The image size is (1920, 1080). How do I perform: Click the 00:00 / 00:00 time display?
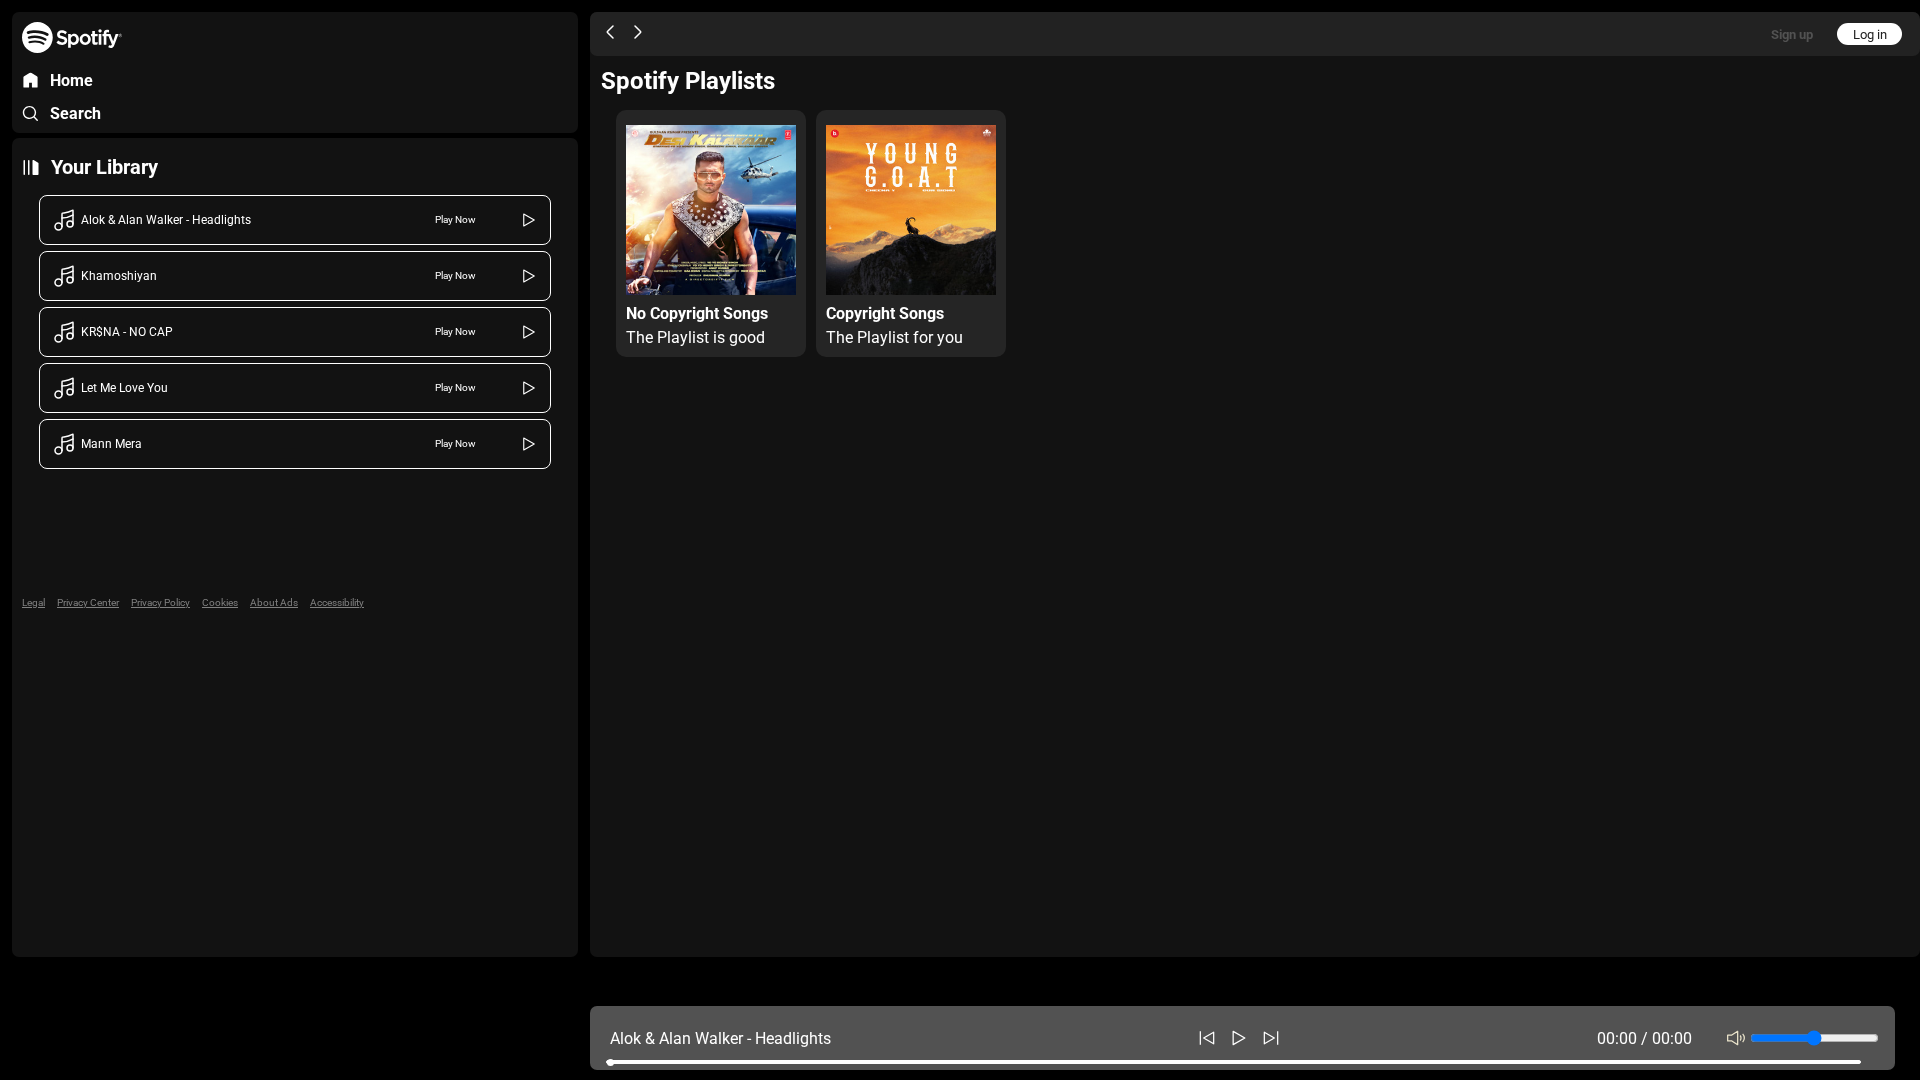tap(1644, 1039)
